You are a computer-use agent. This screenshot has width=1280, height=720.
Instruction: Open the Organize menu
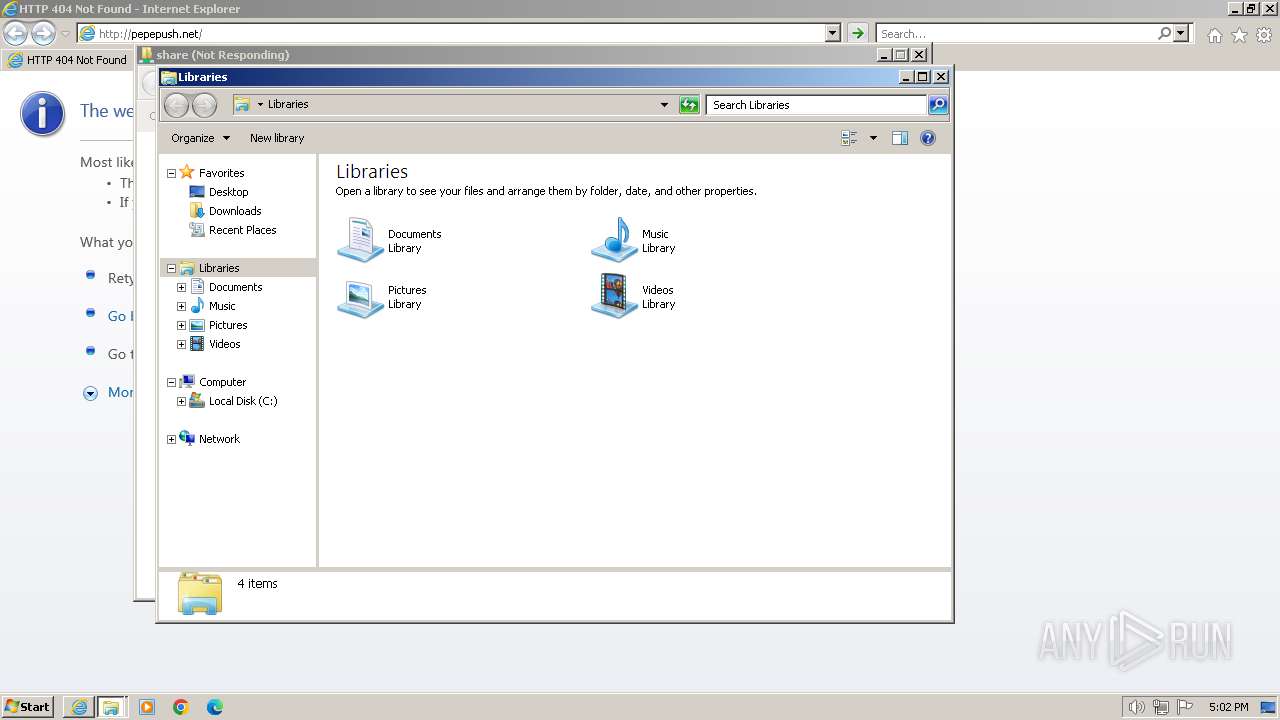pos(200,138)
